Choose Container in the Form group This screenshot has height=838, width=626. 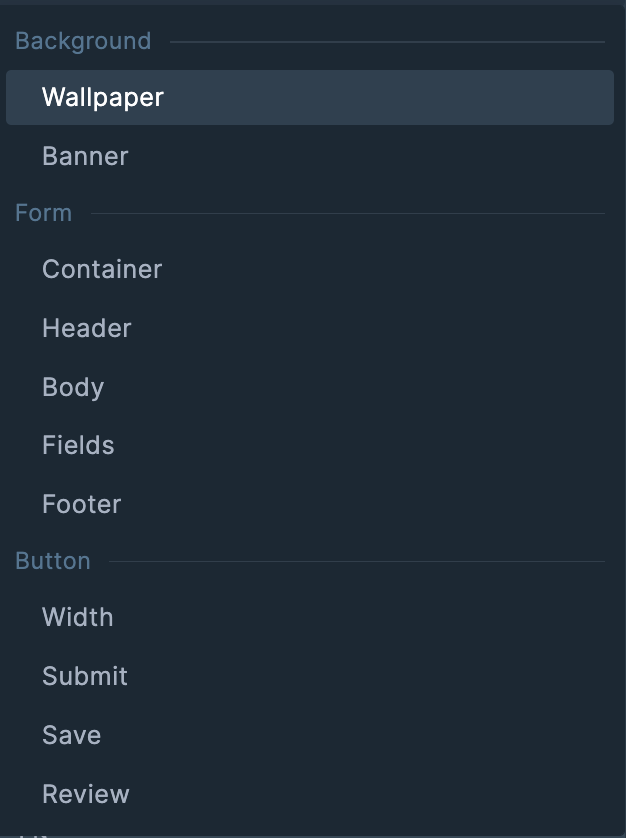[102, 269]
